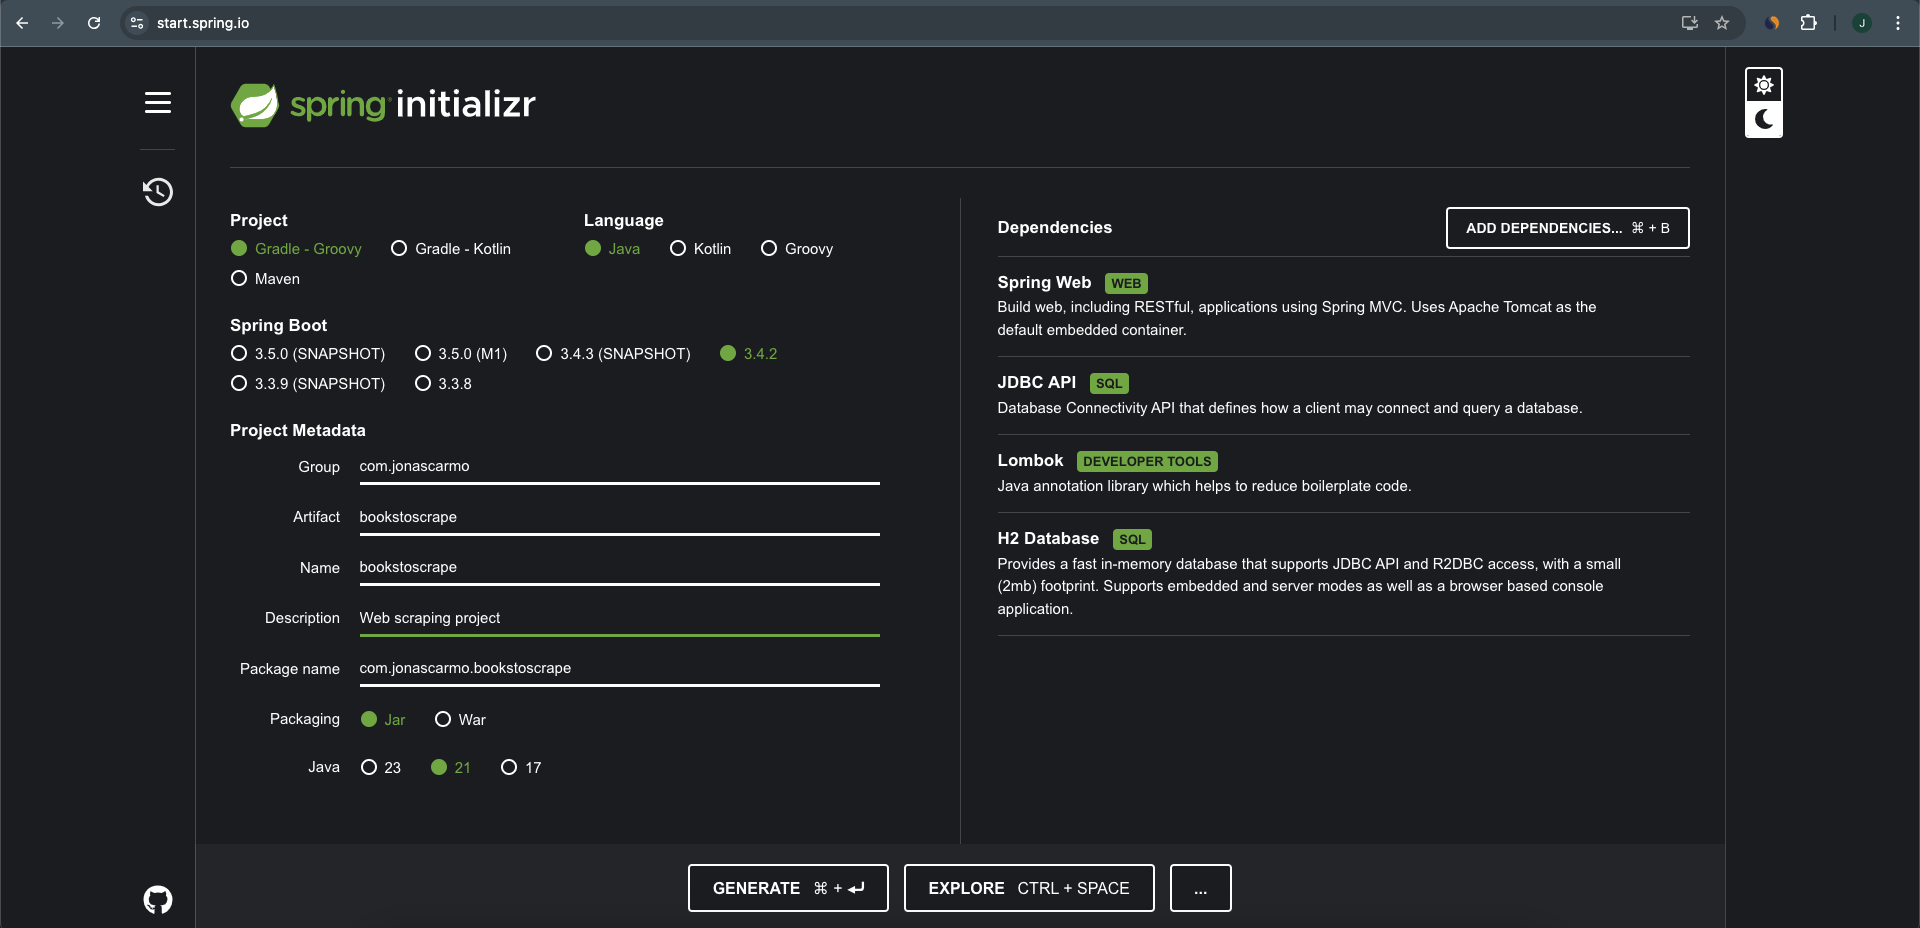The image size is (1920, 928).
Task: Select Spring Boot 3.3.9 (SNAPSHOT)
Action: tap(308, 384)
